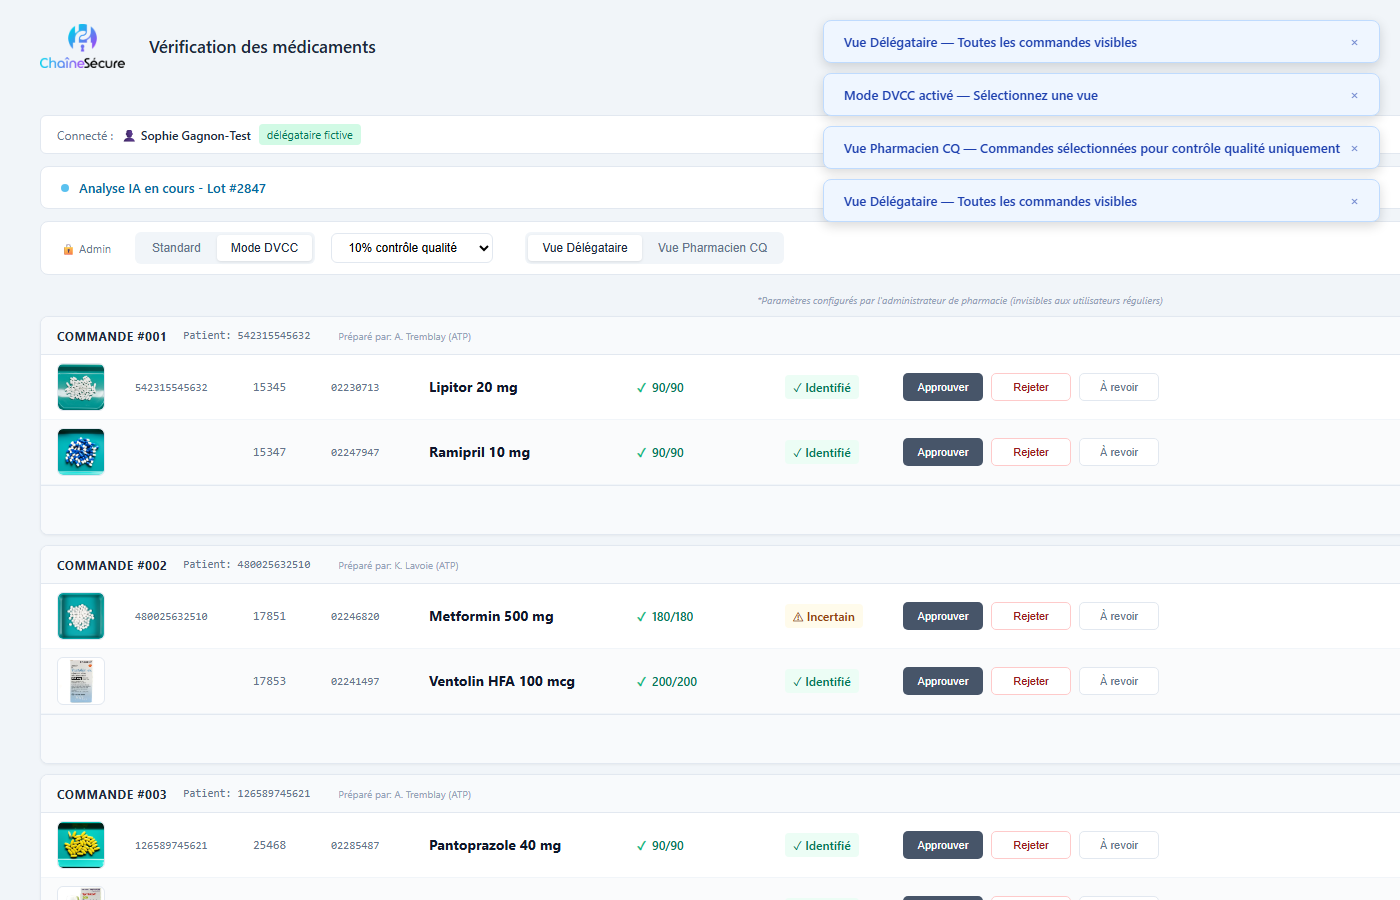This screenshot has height=900, width=1400.
Task: Approve Lipitor 20 mg
Action: [x=942, y=387]
